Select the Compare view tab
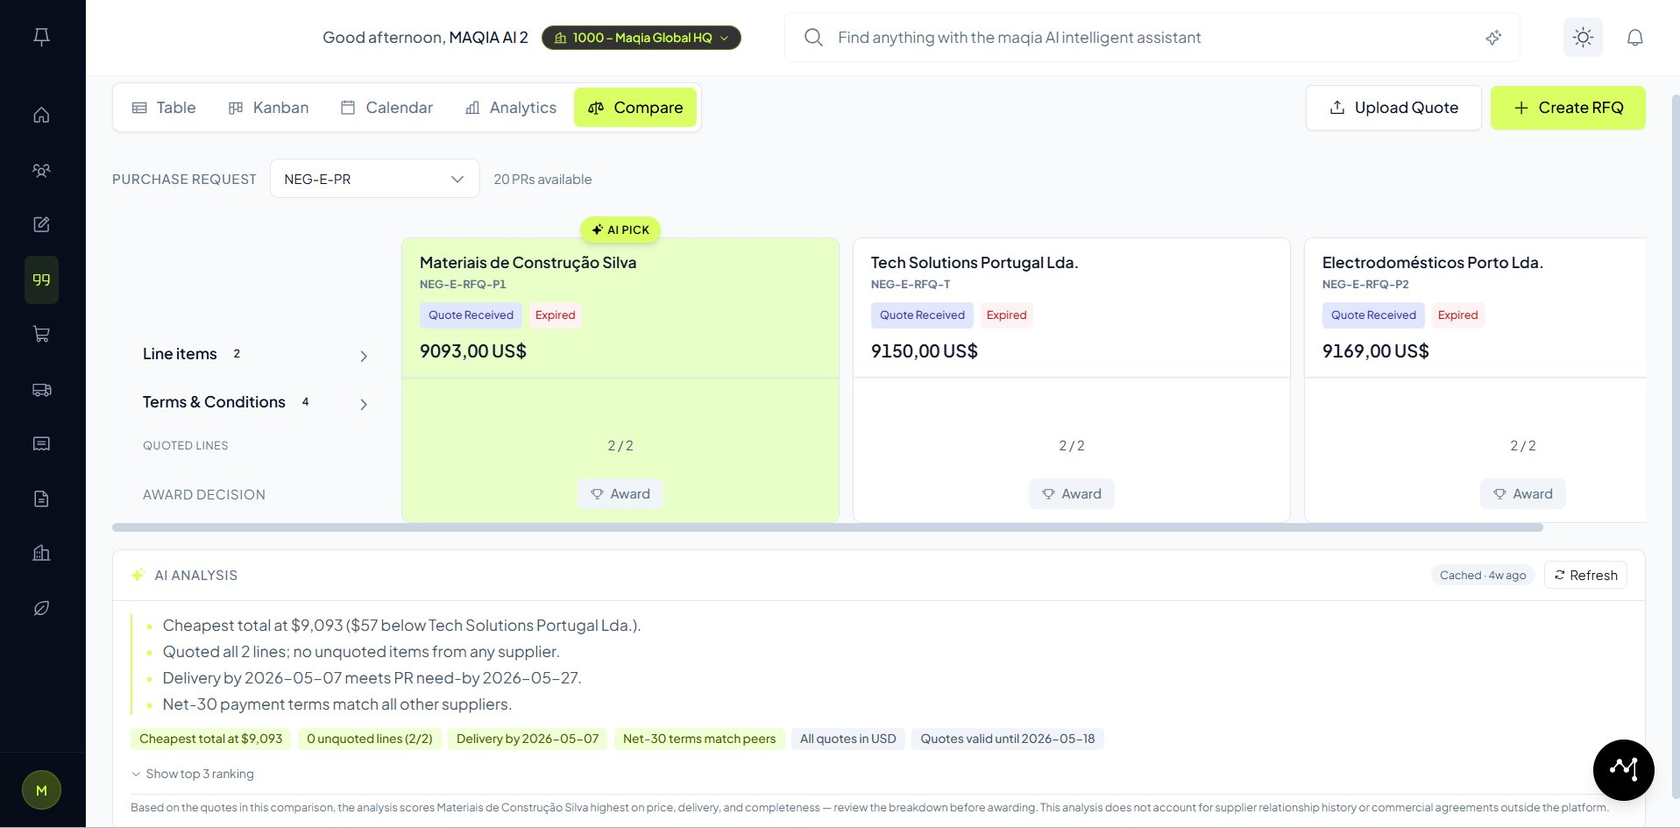The width and height of the screenshot is (1680, 828). coord(635,107)
